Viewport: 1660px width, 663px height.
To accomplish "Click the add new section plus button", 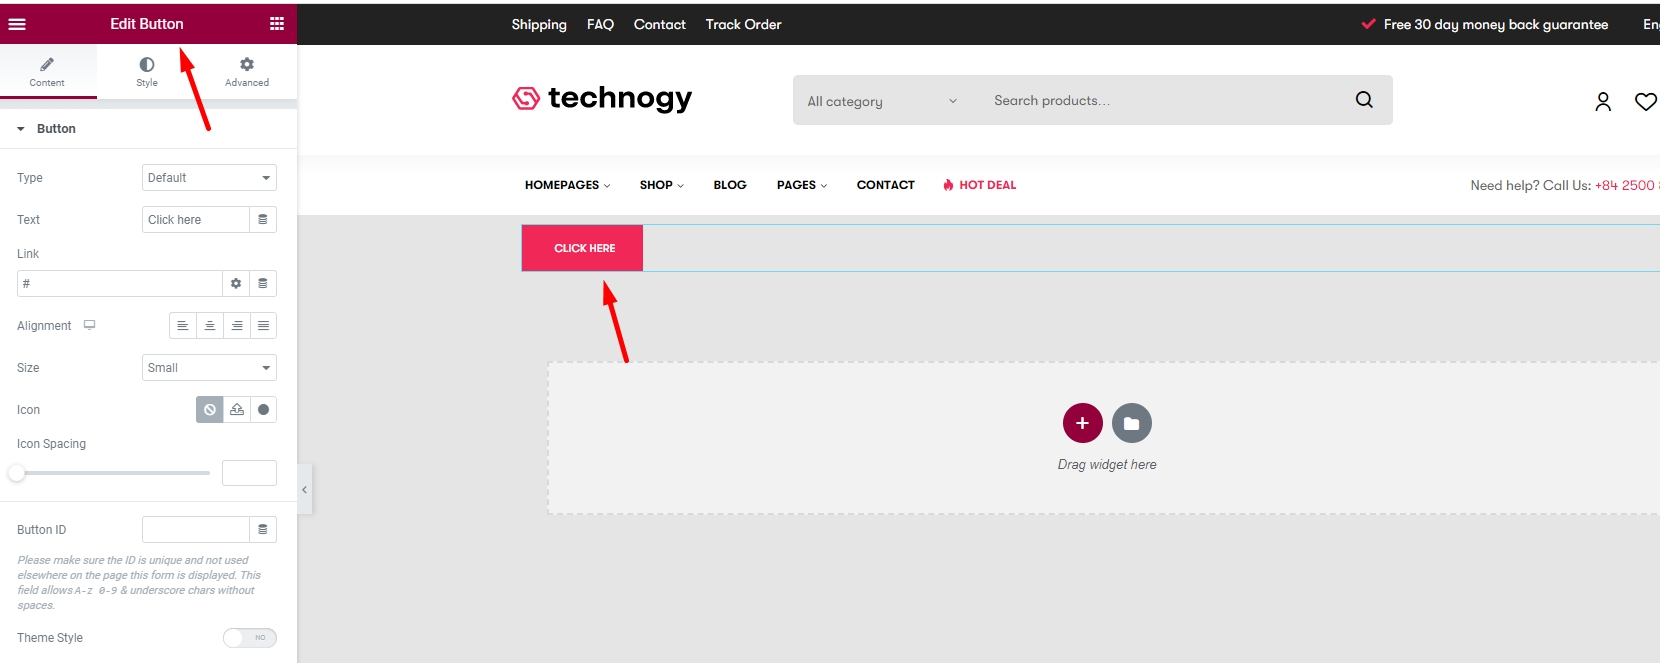I will click(x=1082, y=423).
